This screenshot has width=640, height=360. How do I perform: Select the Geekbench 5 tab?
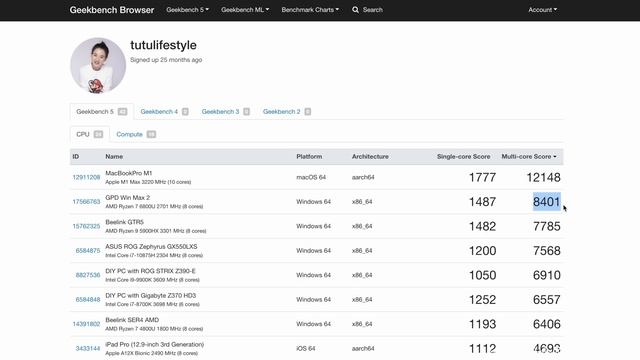tap(101, 111)
